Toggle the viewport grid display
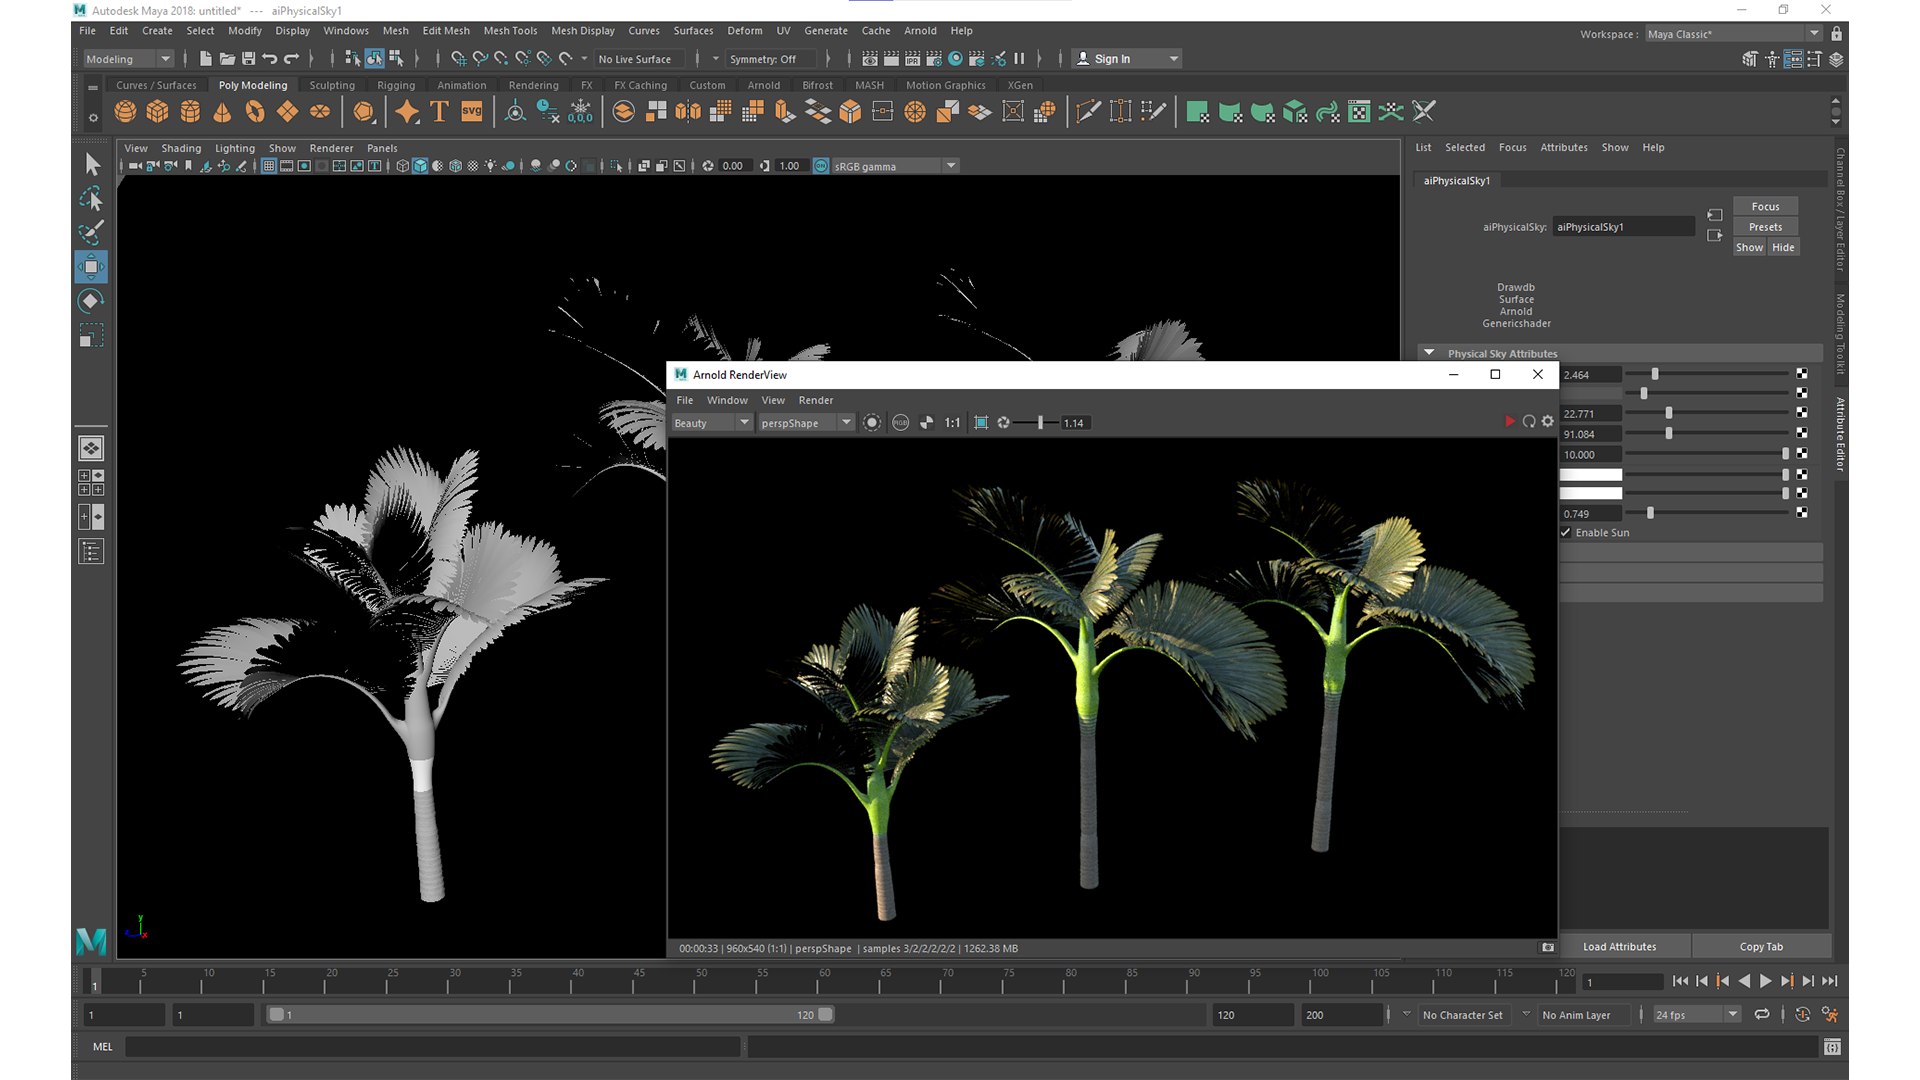Viewport: 1920px width, 1080px height. point(269,166)
